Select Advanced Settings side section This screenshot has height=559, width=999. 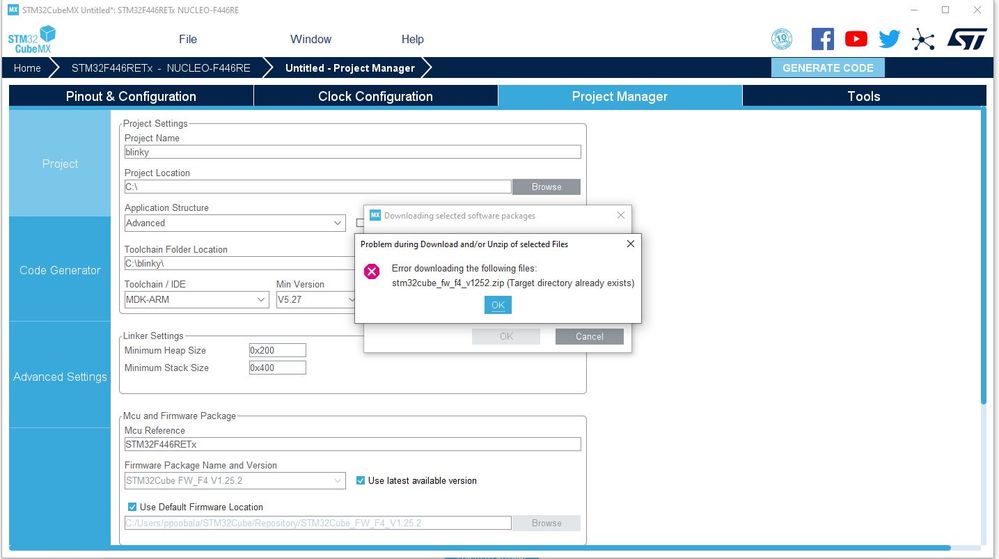tap(60, 377)
